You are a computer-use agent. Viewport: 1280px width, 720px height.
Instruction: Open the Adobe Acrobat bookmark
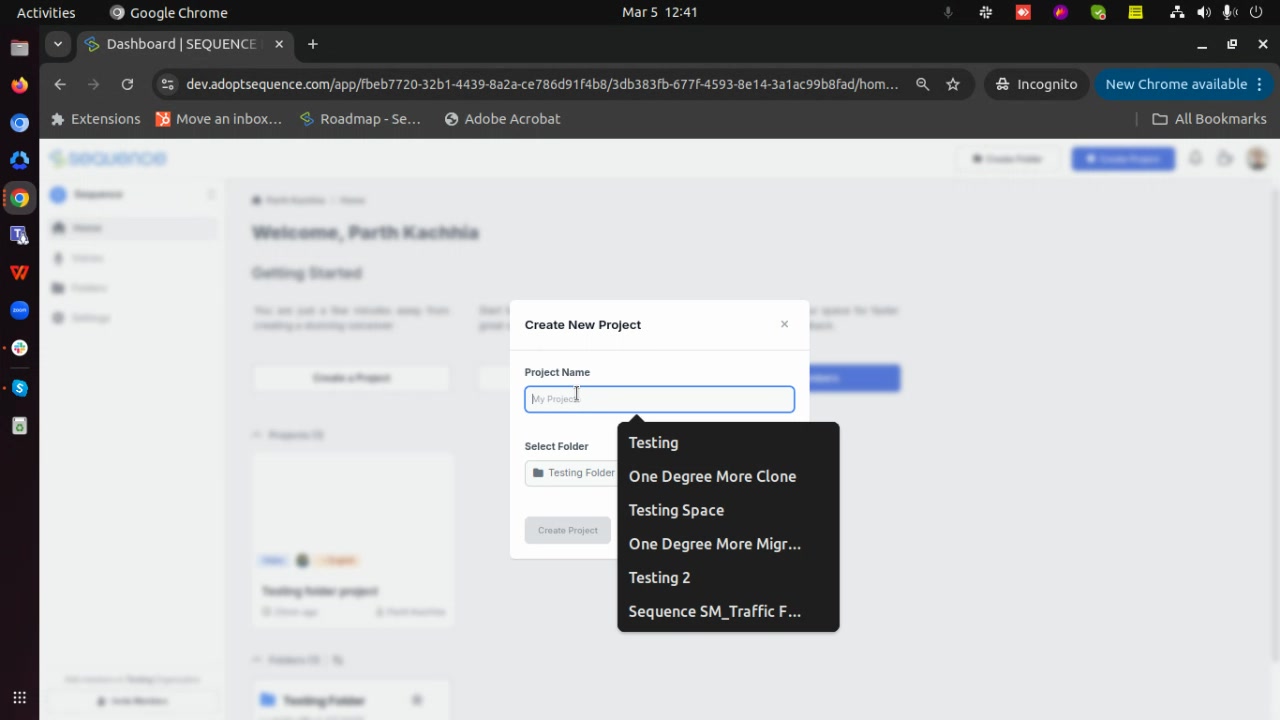coord(501,119)
